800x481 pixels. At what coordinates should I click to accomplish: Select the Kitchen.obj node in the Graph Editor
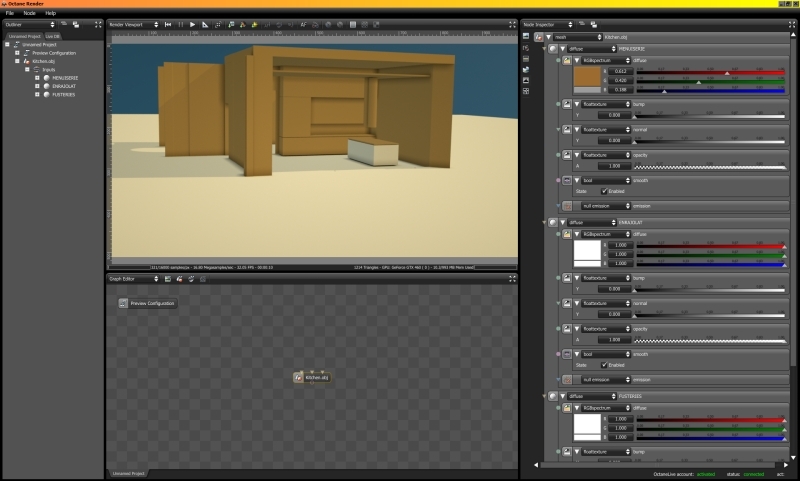pyautogui.click(x=312, y=377)
